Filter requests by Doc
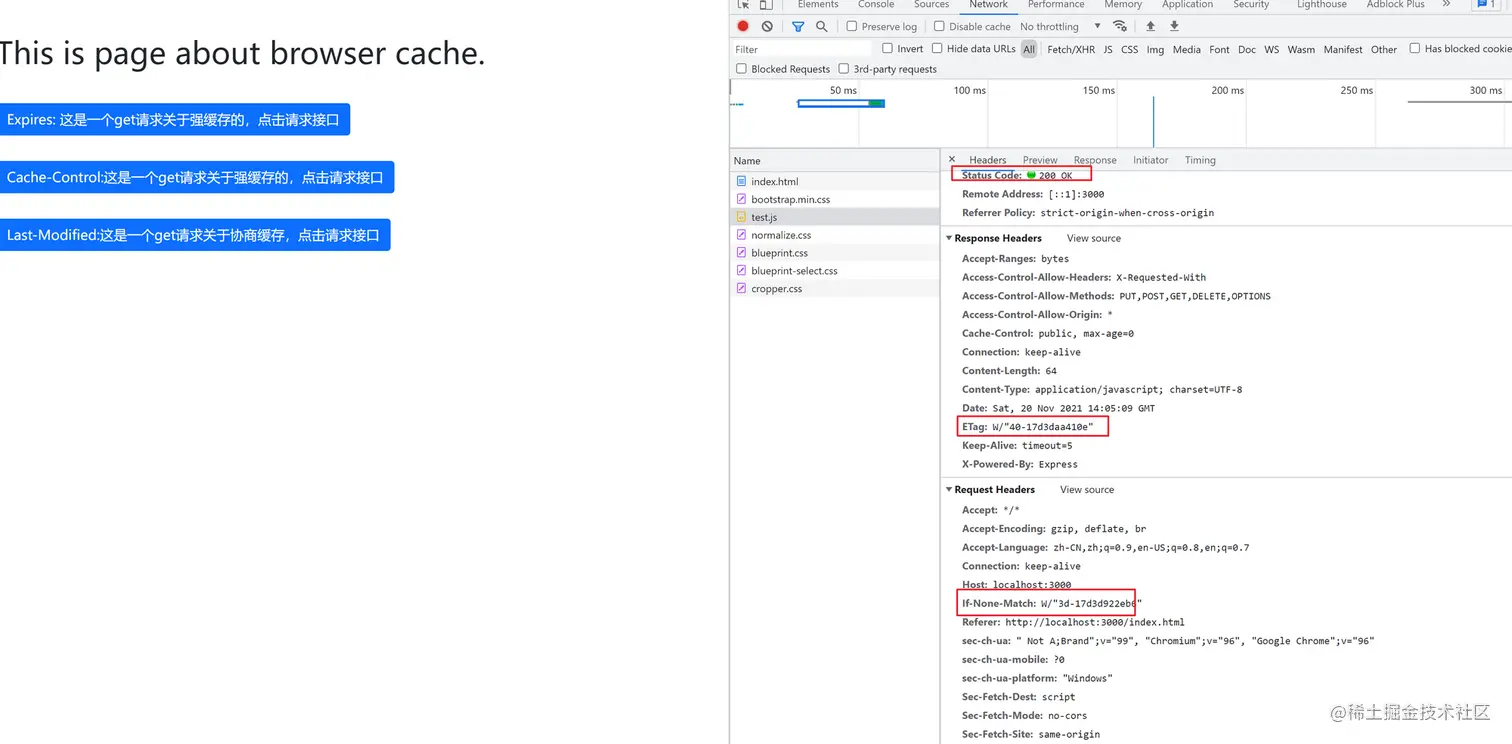The image size is (1512, 744). (x=1247, y=49)
